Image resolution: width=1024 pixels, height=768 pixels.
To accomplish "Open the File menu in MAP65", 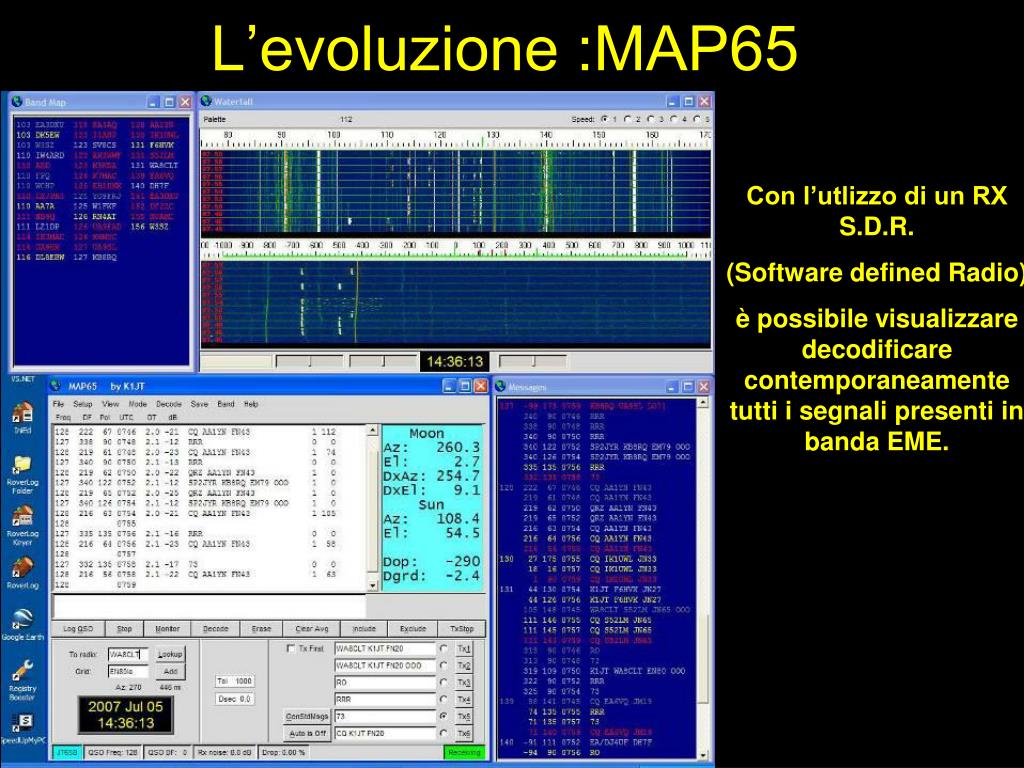I will coord(58,404).
